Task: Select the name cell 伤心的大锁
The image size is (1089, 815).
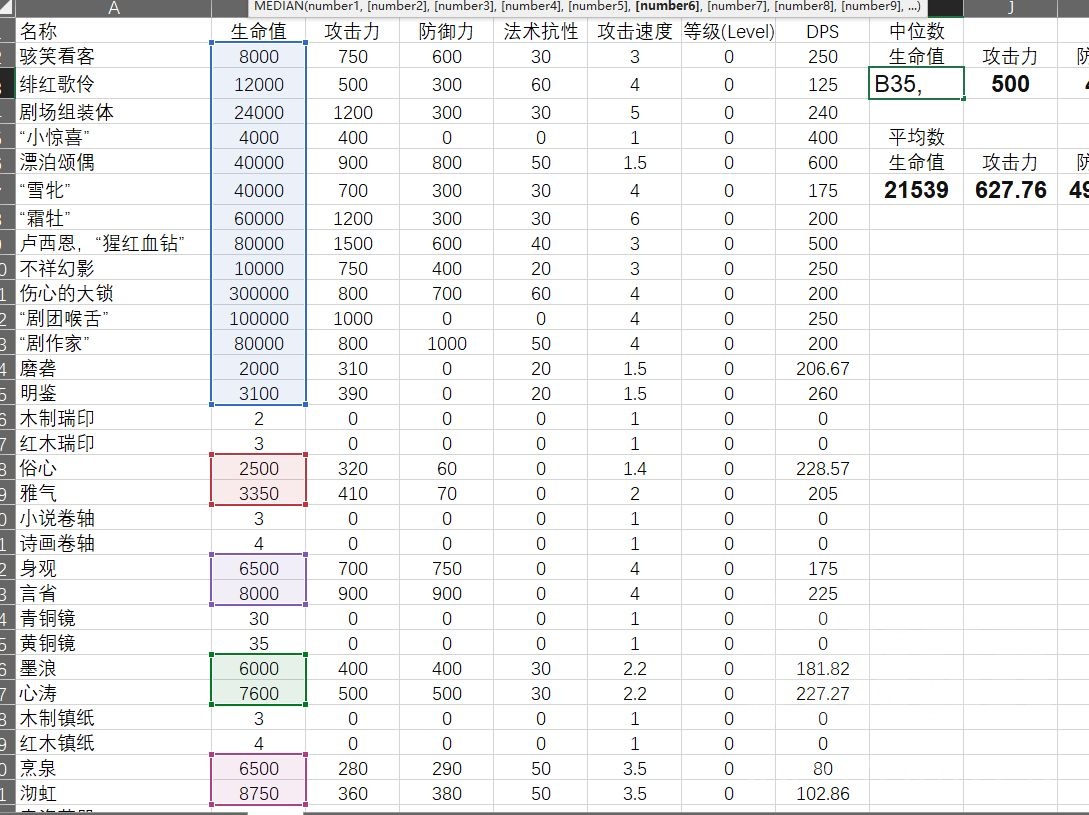Action: tap(114, 293)
